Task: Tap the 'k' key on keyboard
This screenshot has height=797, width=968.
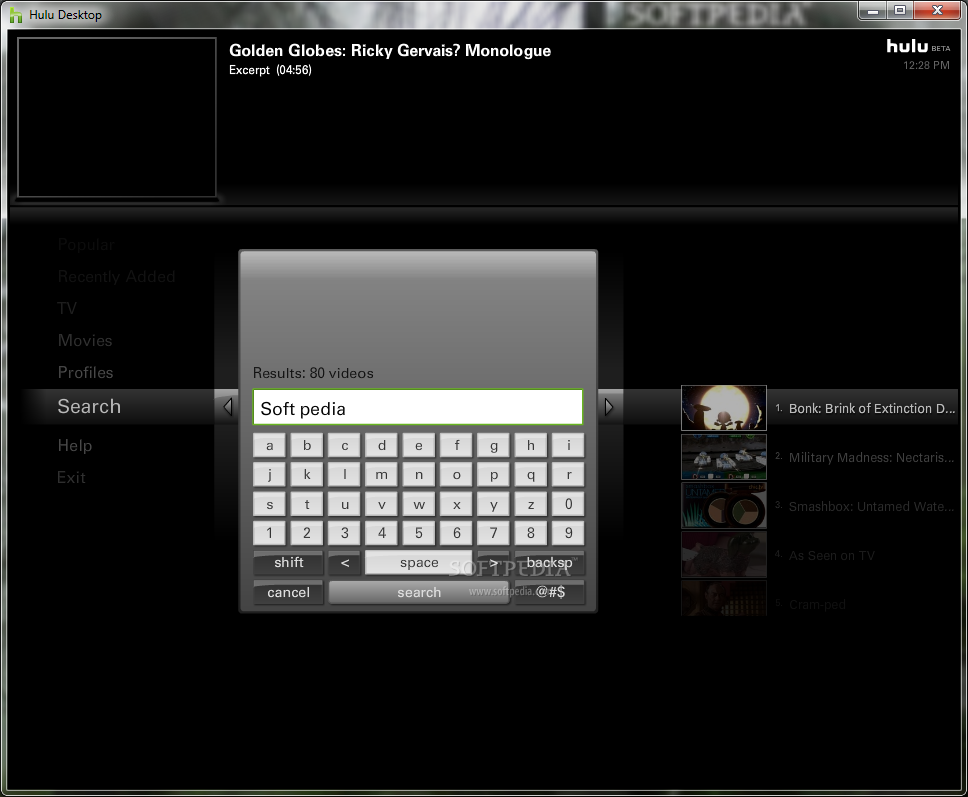Action: point(307,474)
